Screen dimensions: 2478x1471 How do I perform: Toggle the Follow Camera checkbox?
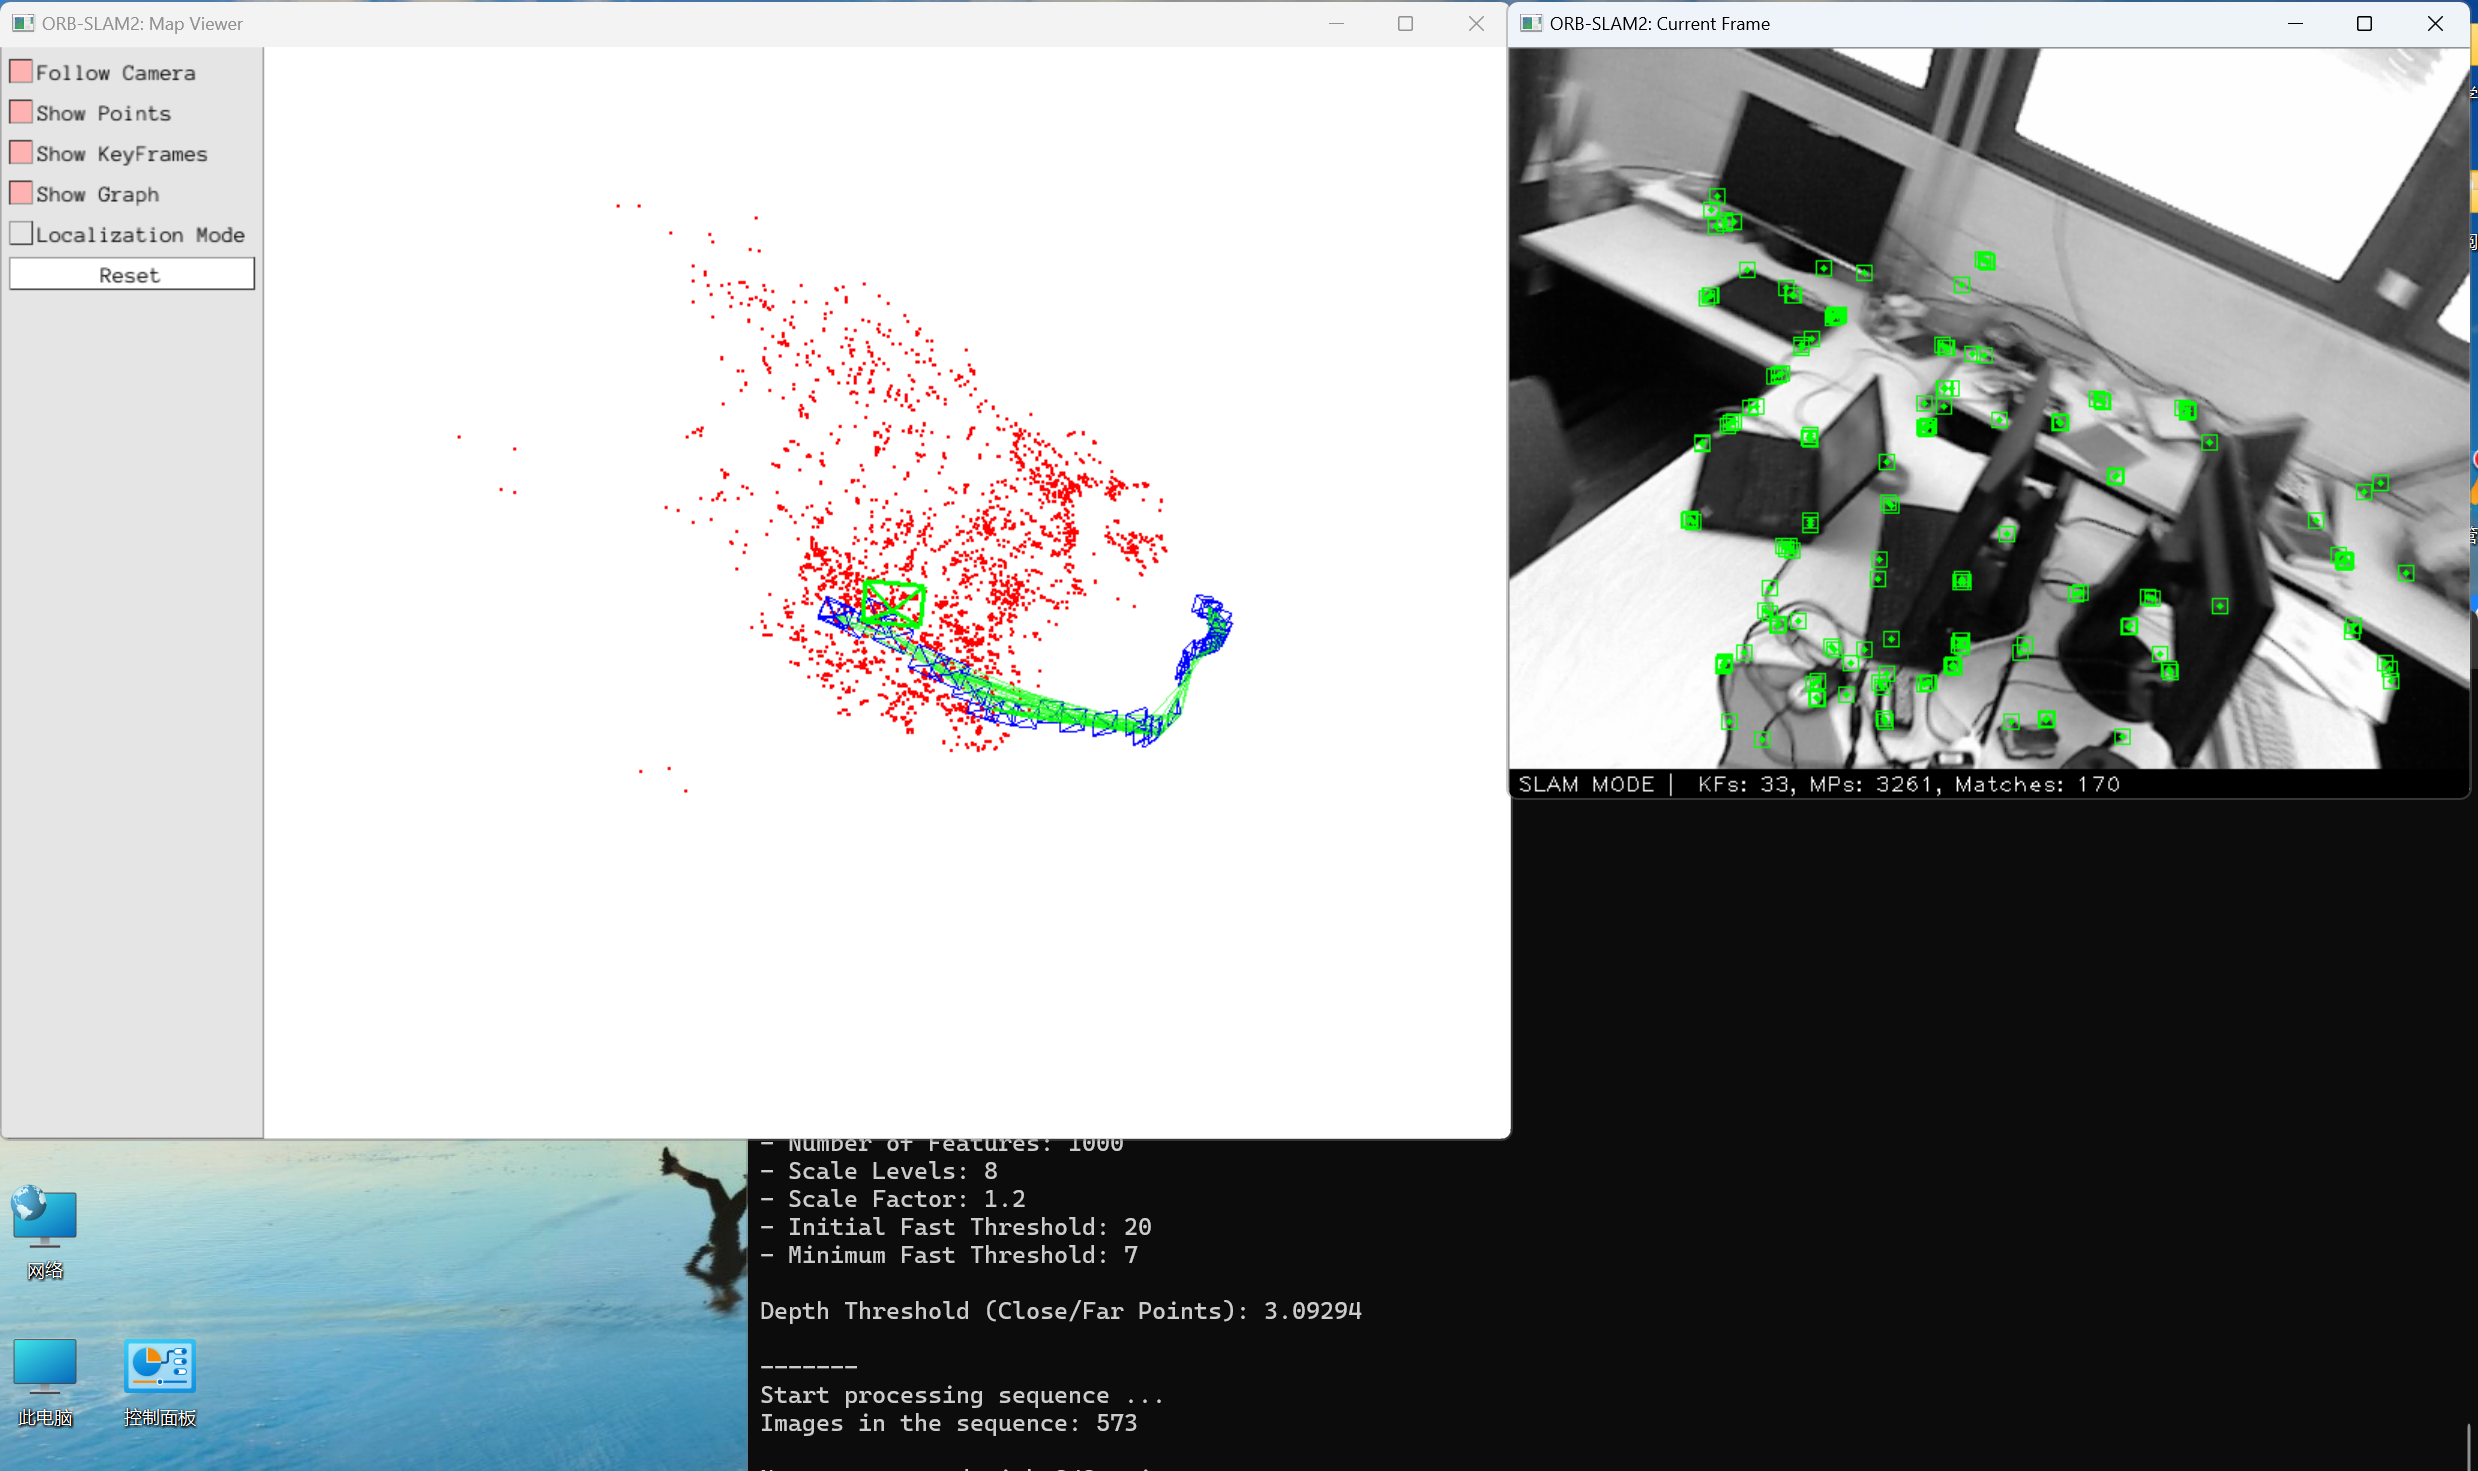click(x=21, y=72)
